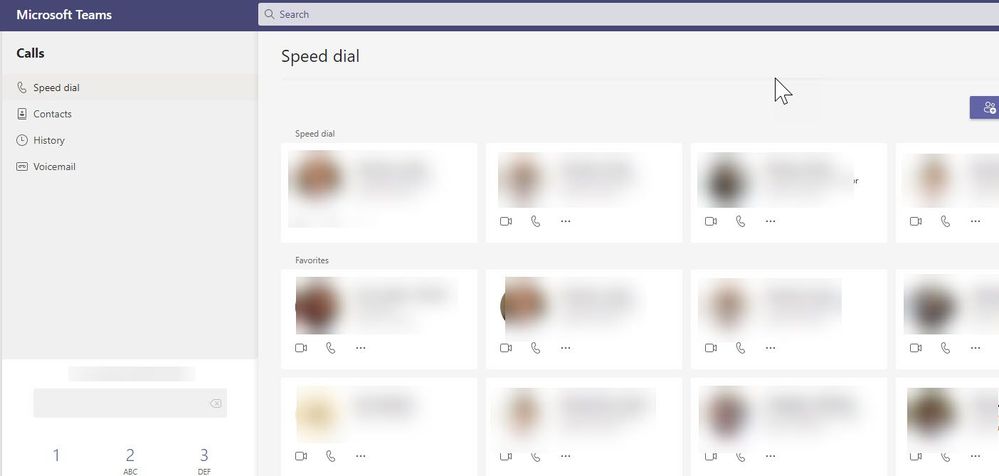This screenshot has height=476, width=999.
Task: Open Voicemail in the Calls sidebar
Action: [129, 167]
